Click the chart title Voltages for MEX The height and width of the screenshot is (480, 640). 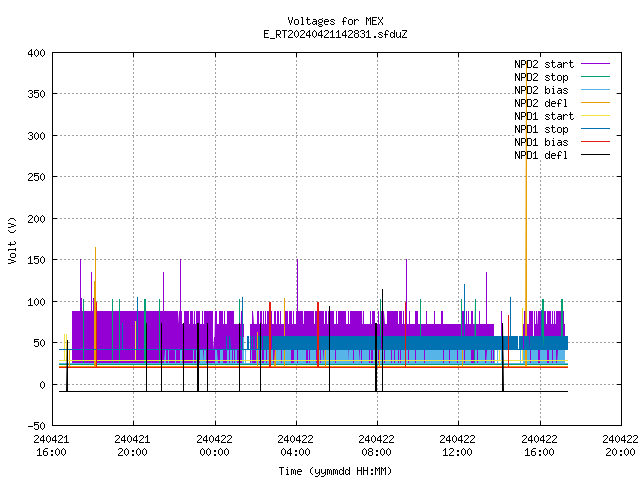point(335,21)
